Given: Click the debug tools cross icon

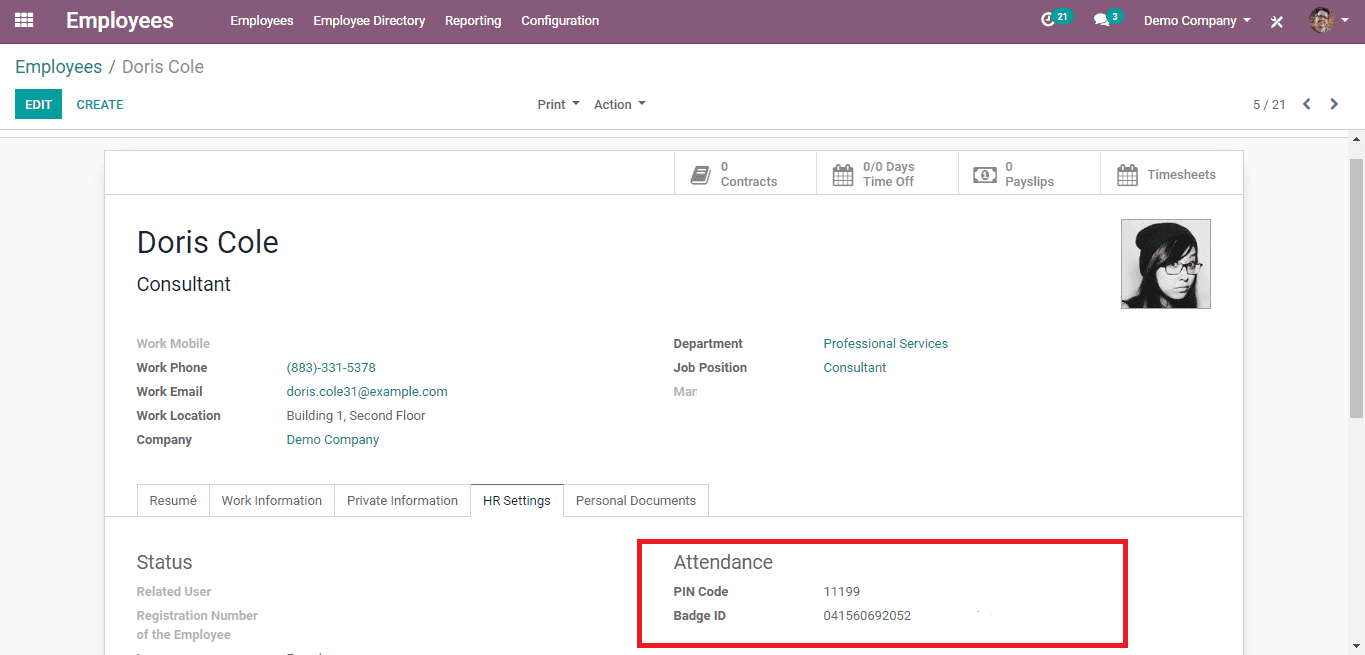Looking at the screenshot, I should point(1277,21).
